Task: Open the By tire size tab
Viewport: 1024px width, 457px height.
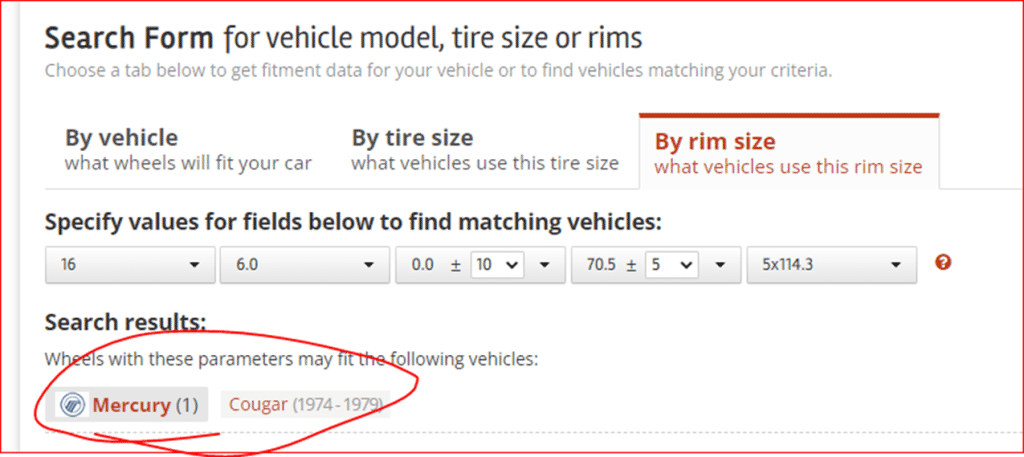Action: 484,149
